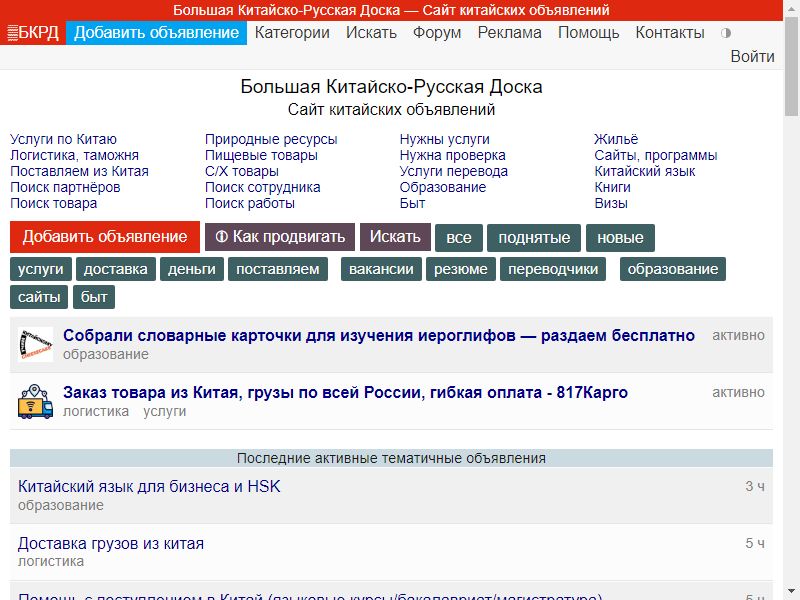Click образование tag under HSK listing

(x=61, y=505)
